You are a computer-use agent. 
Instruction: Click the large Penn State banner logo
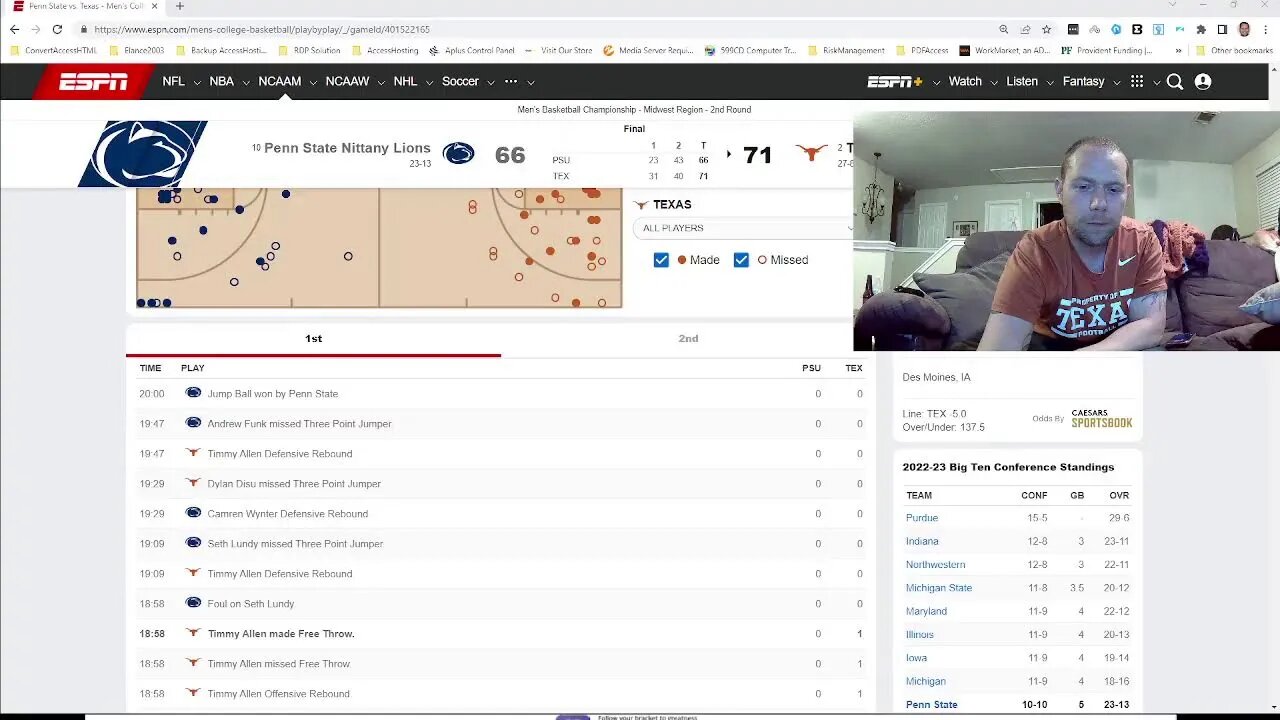pos(143,154)
